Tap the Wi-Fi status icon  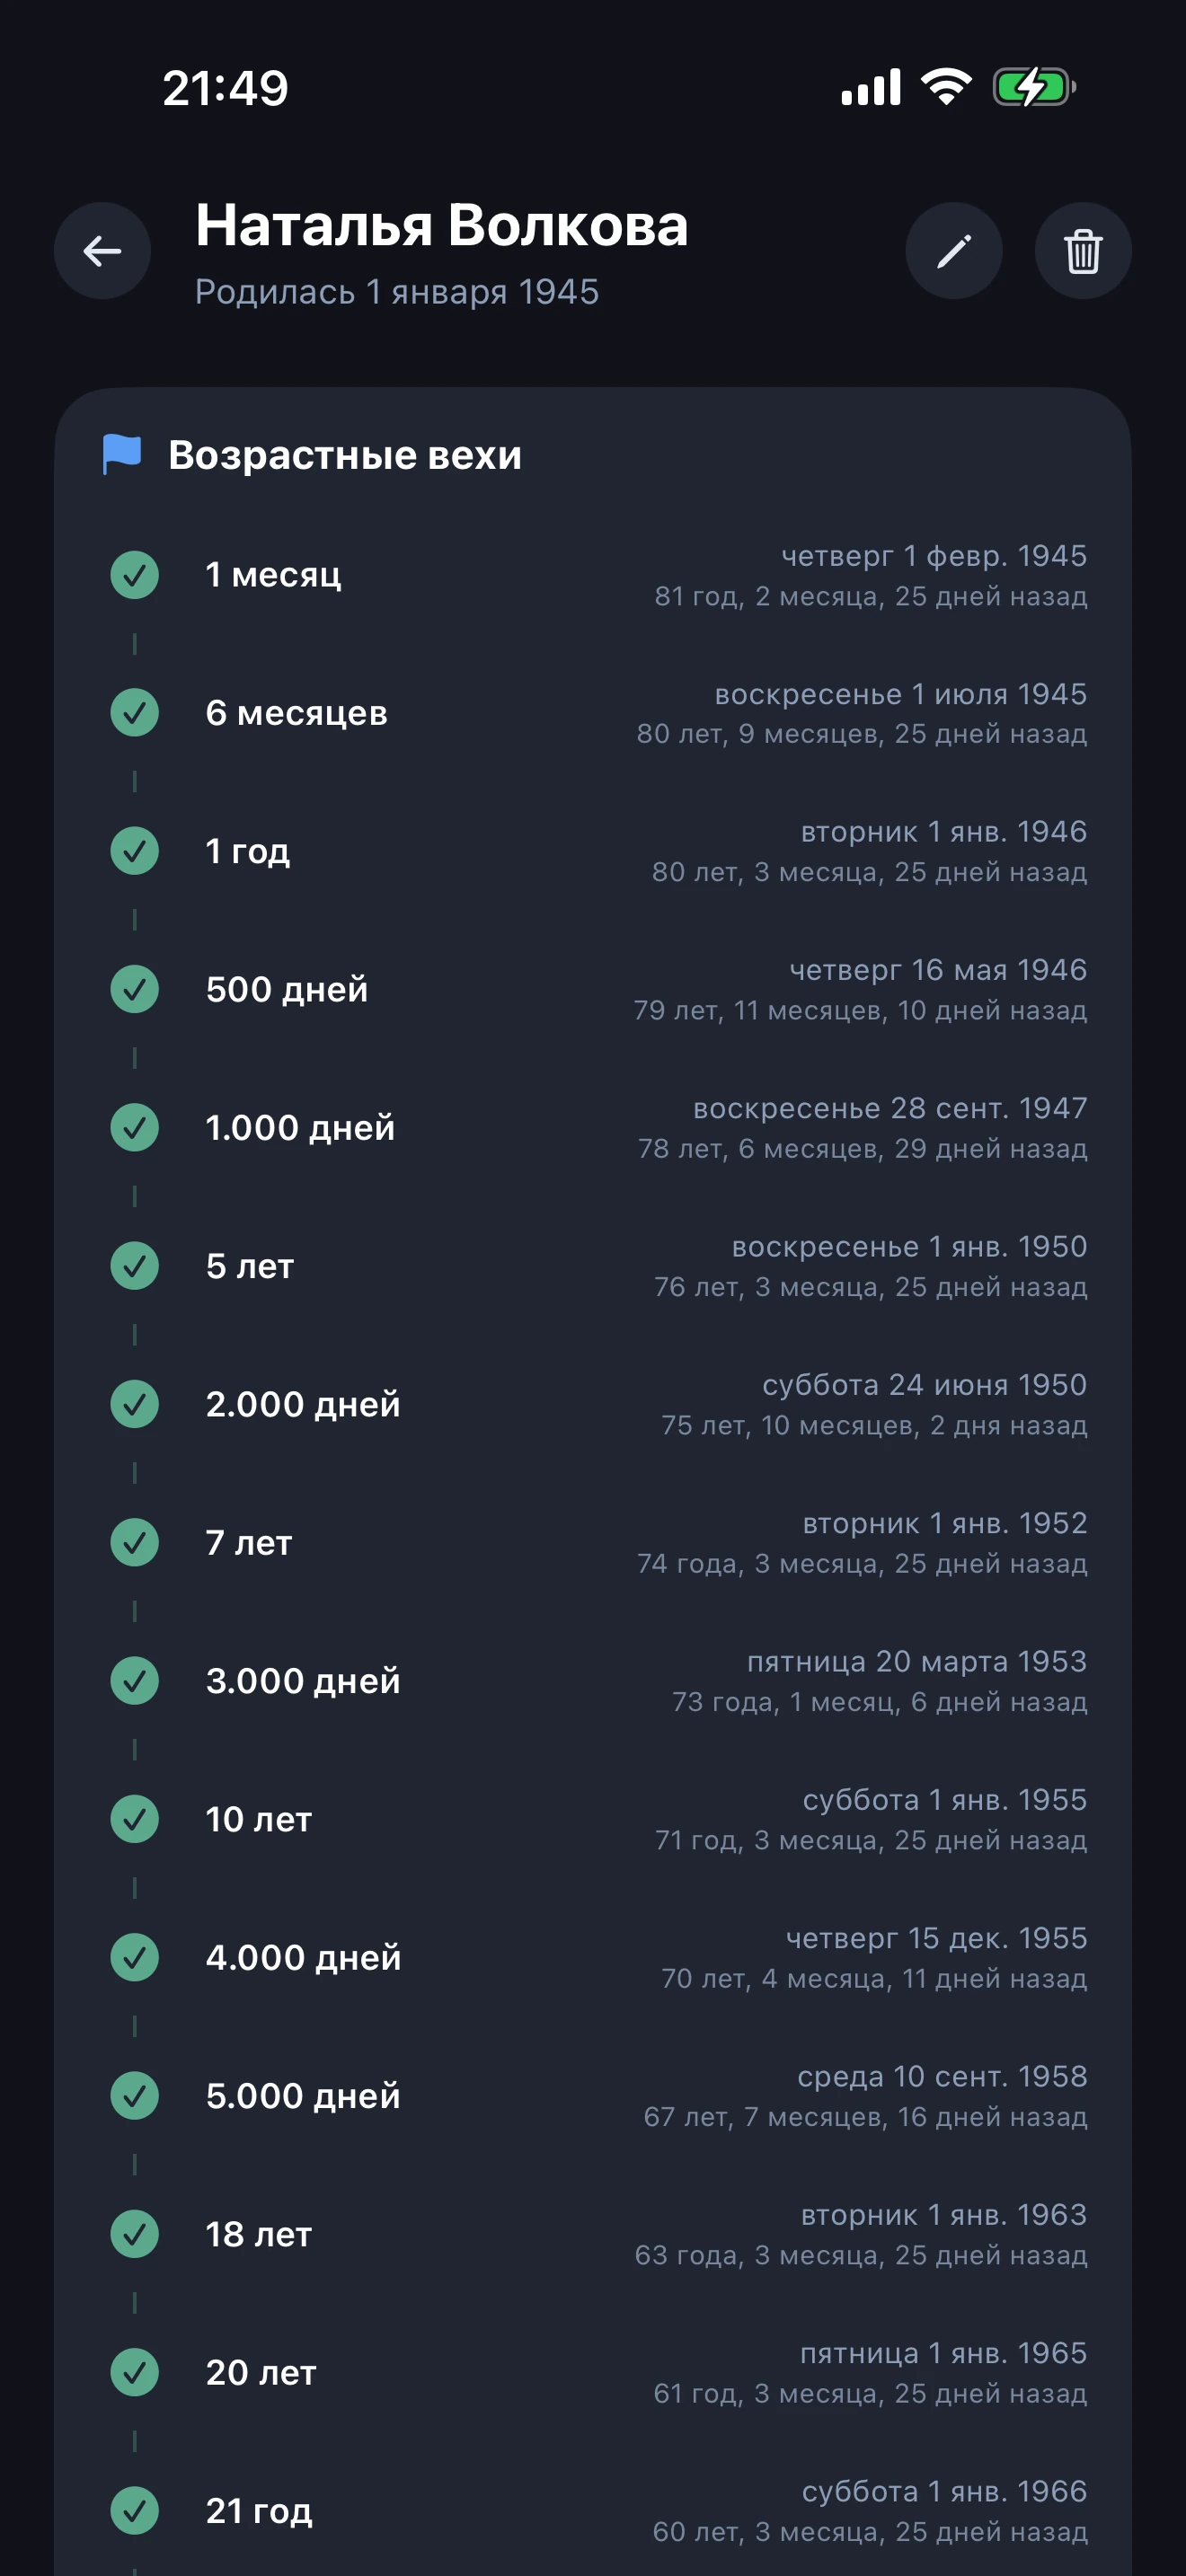pos(946,88)
